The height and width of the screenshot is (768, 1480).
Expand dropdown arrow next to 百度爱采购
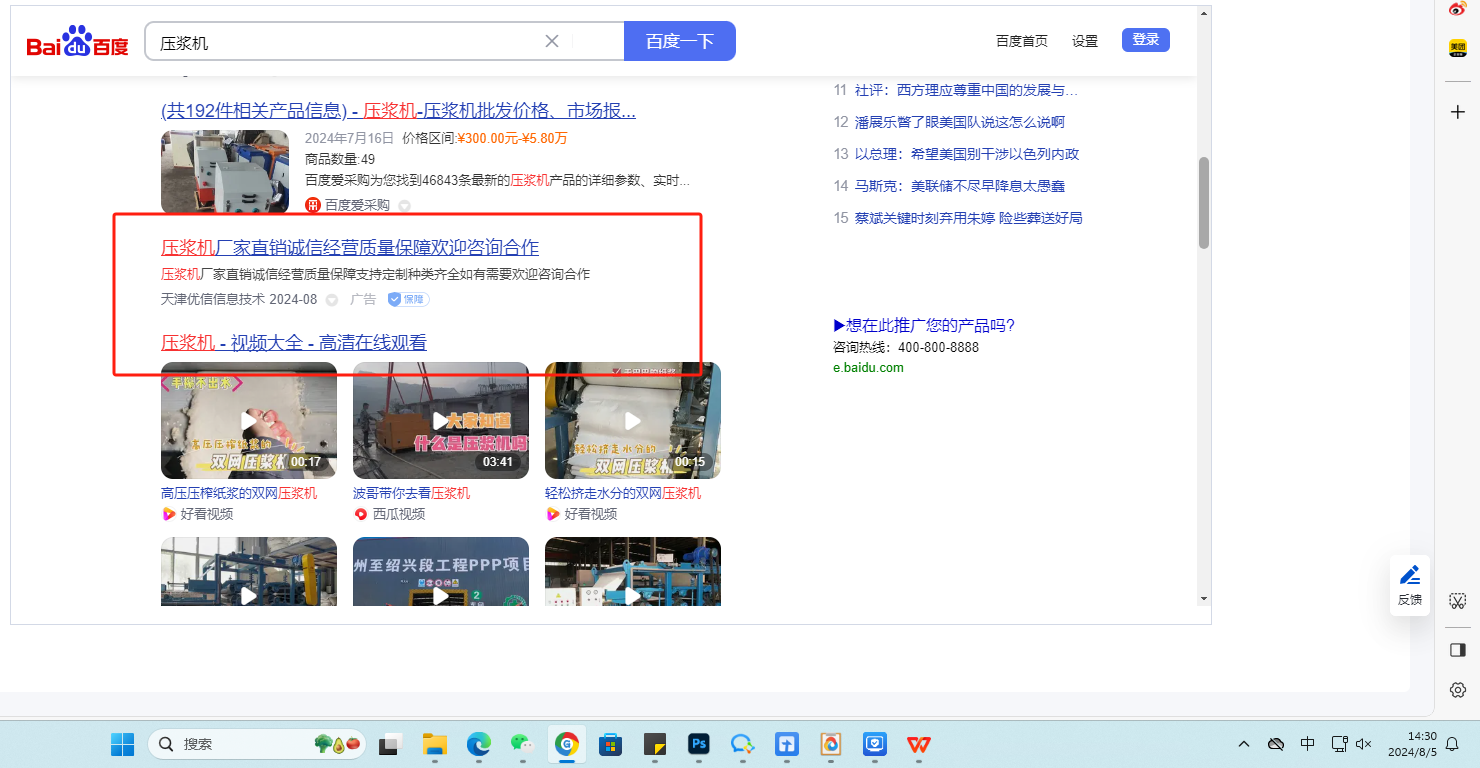pos(405,206)
